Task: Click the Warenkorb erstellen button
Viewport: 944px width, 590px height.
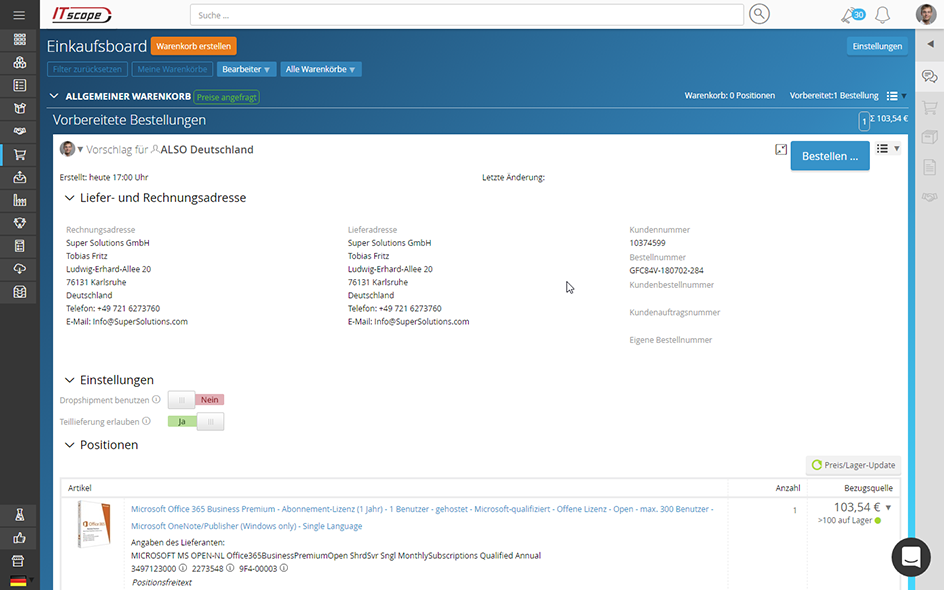Action: 194,46
